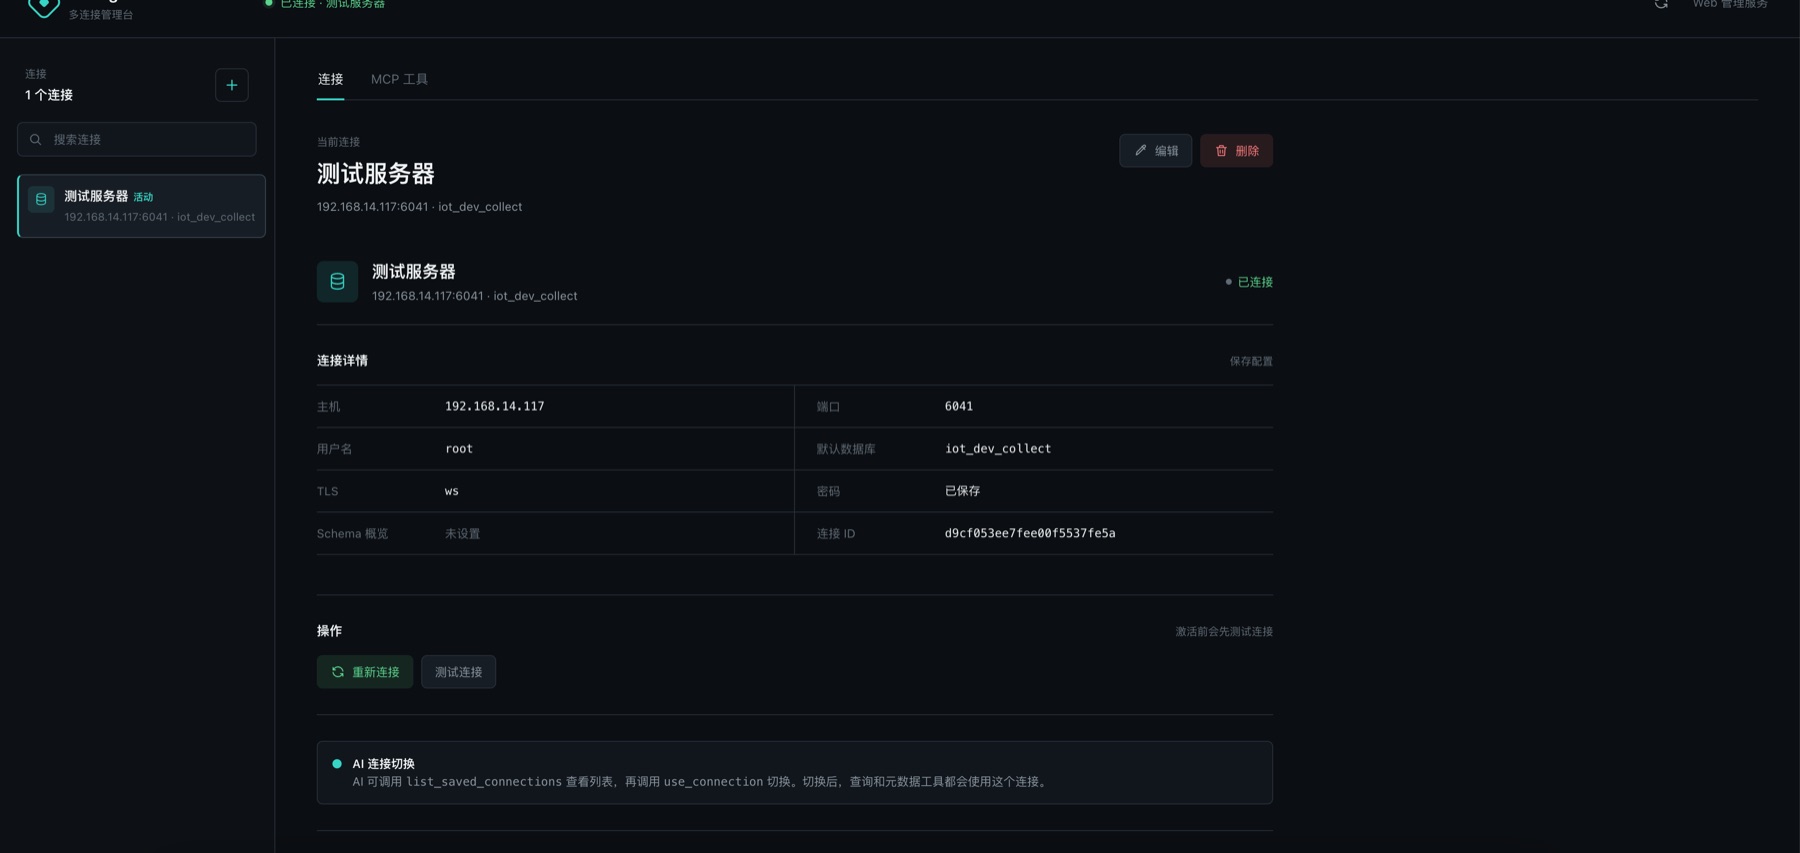Click port value 6041
The width and height of the screenshot is (1800, 853).
[958, 406]
